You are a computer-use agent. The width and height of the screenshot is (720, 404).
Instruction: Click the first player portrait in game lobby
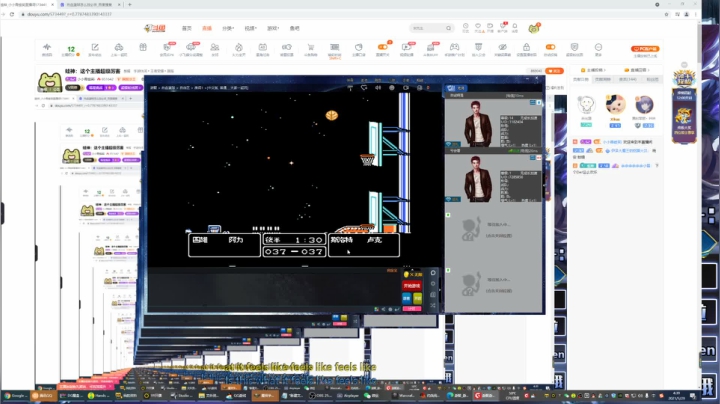click(478, 123)
